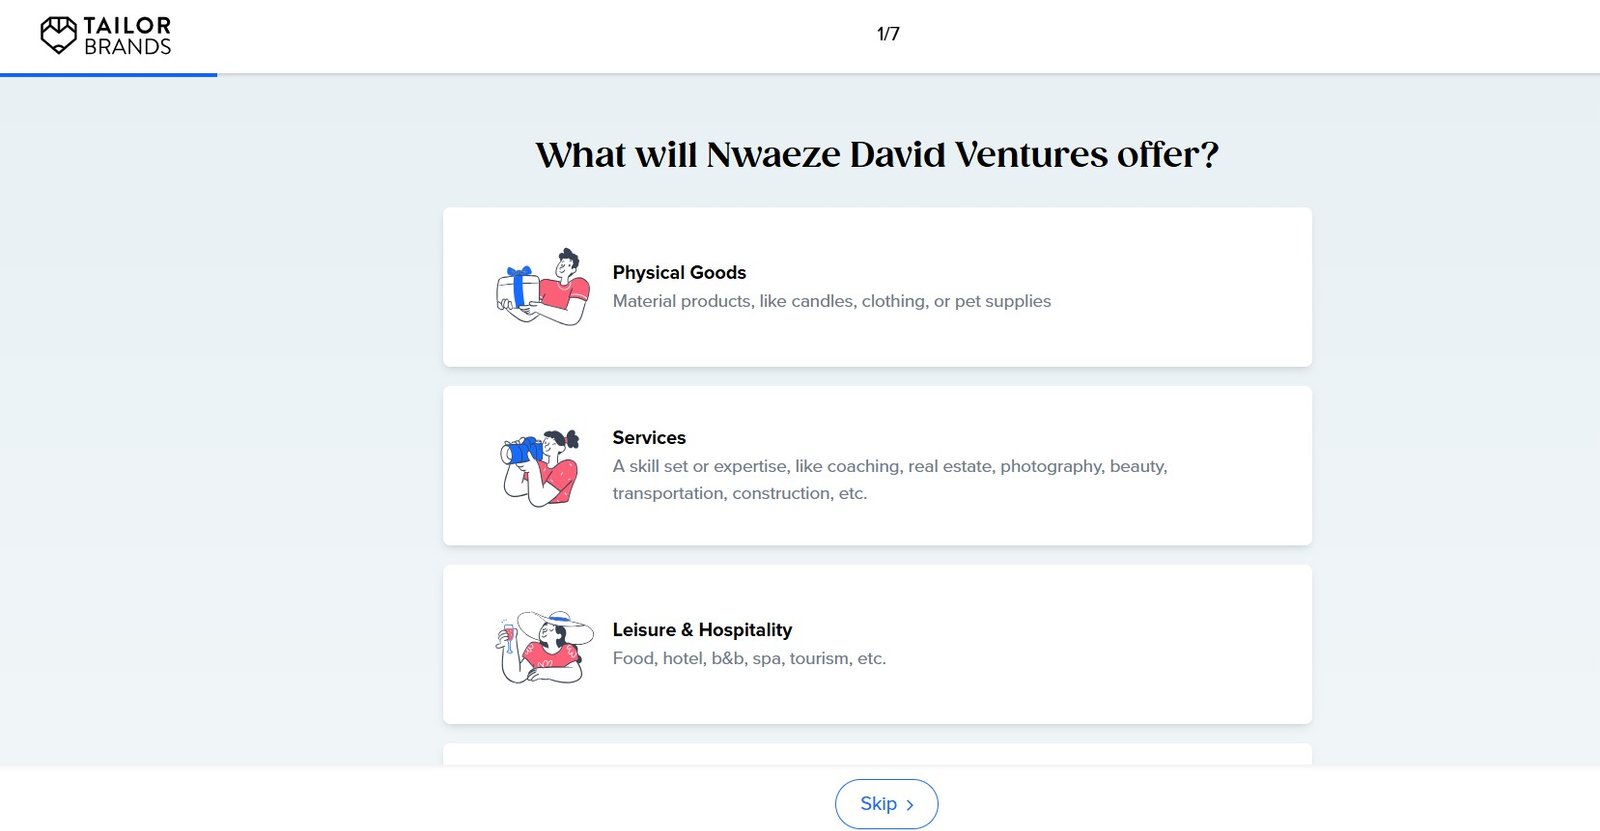Image resolution: width=1600 pixels, height=831 pixels.
Task: Click the description "Material products, like candles"
Action: click(x=831, y=301)
